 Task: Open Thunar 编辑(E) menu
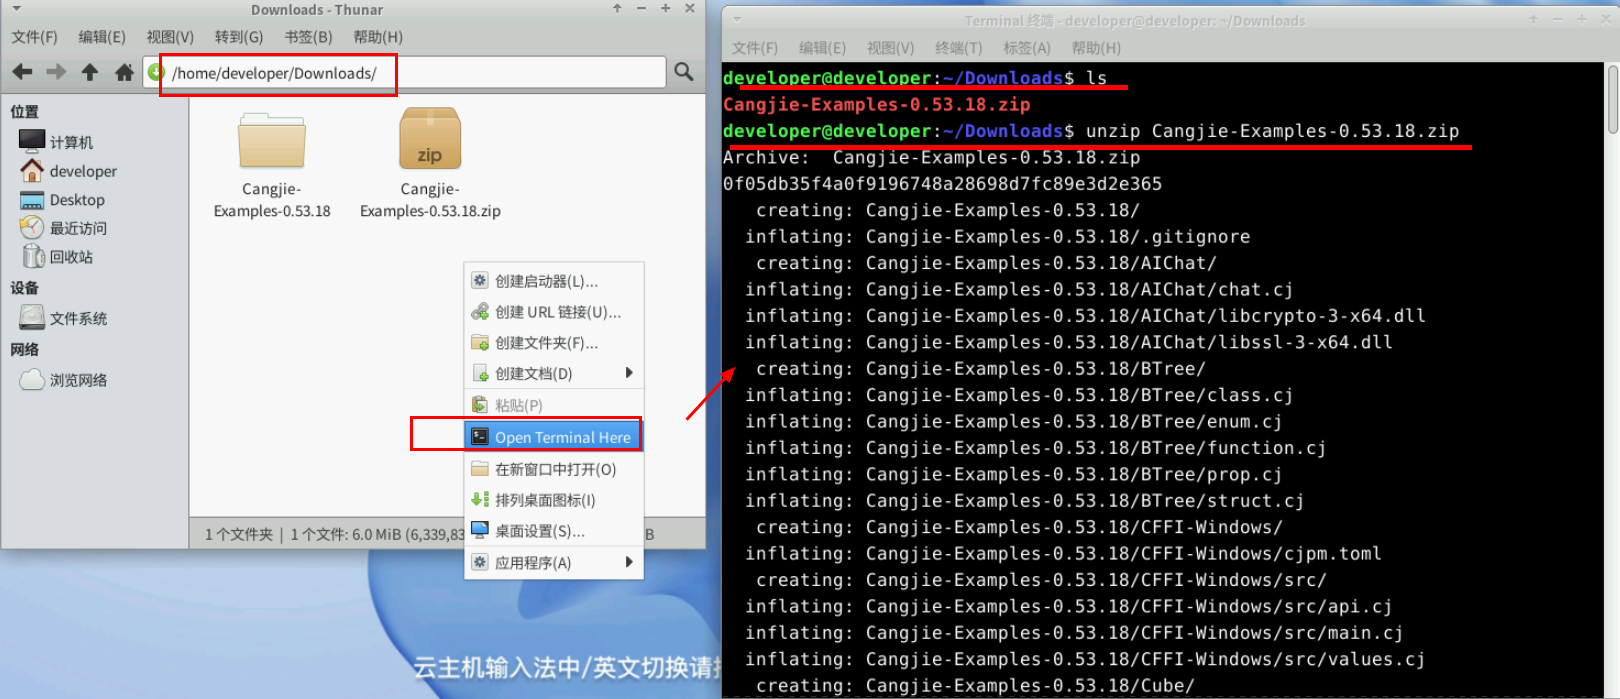pyautogui.click(x=102, y=37)
